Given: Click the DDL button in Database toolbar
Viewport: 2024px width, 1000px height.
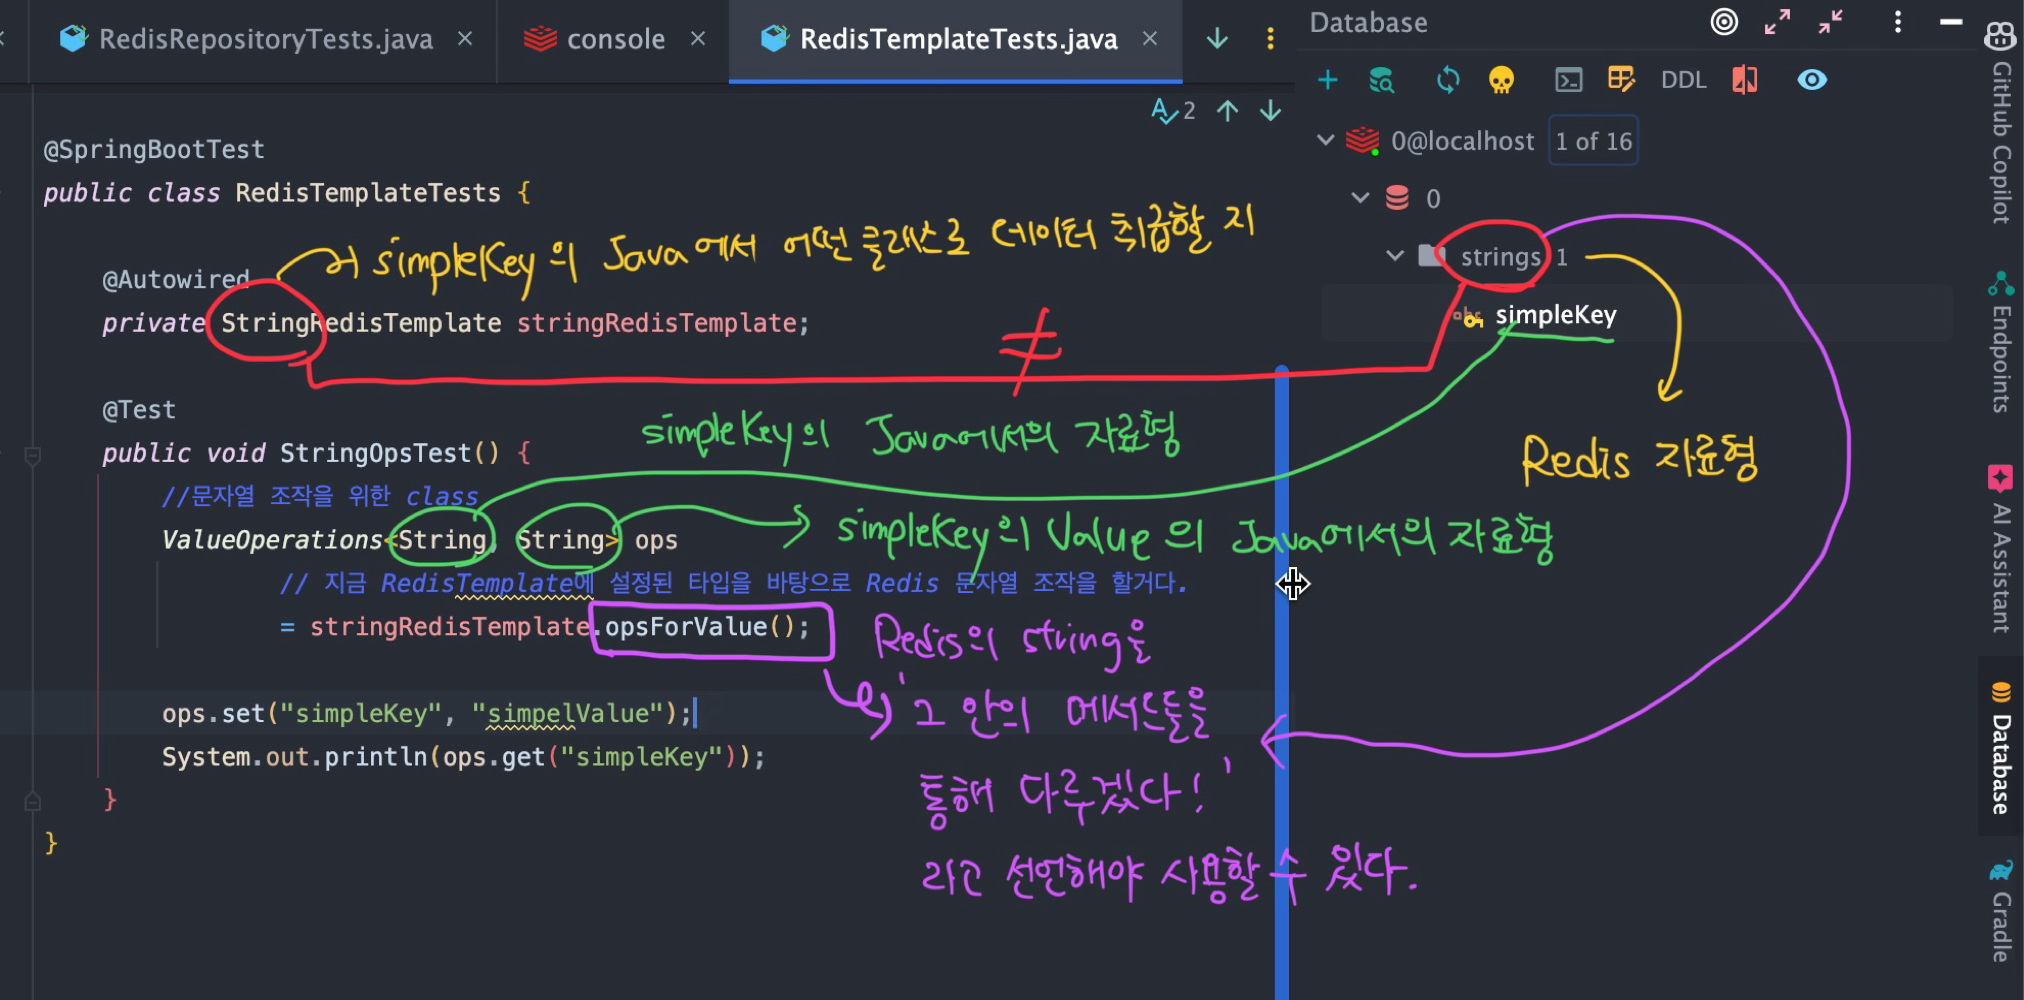Looking at the screenshot, I should coord(1684,80).
